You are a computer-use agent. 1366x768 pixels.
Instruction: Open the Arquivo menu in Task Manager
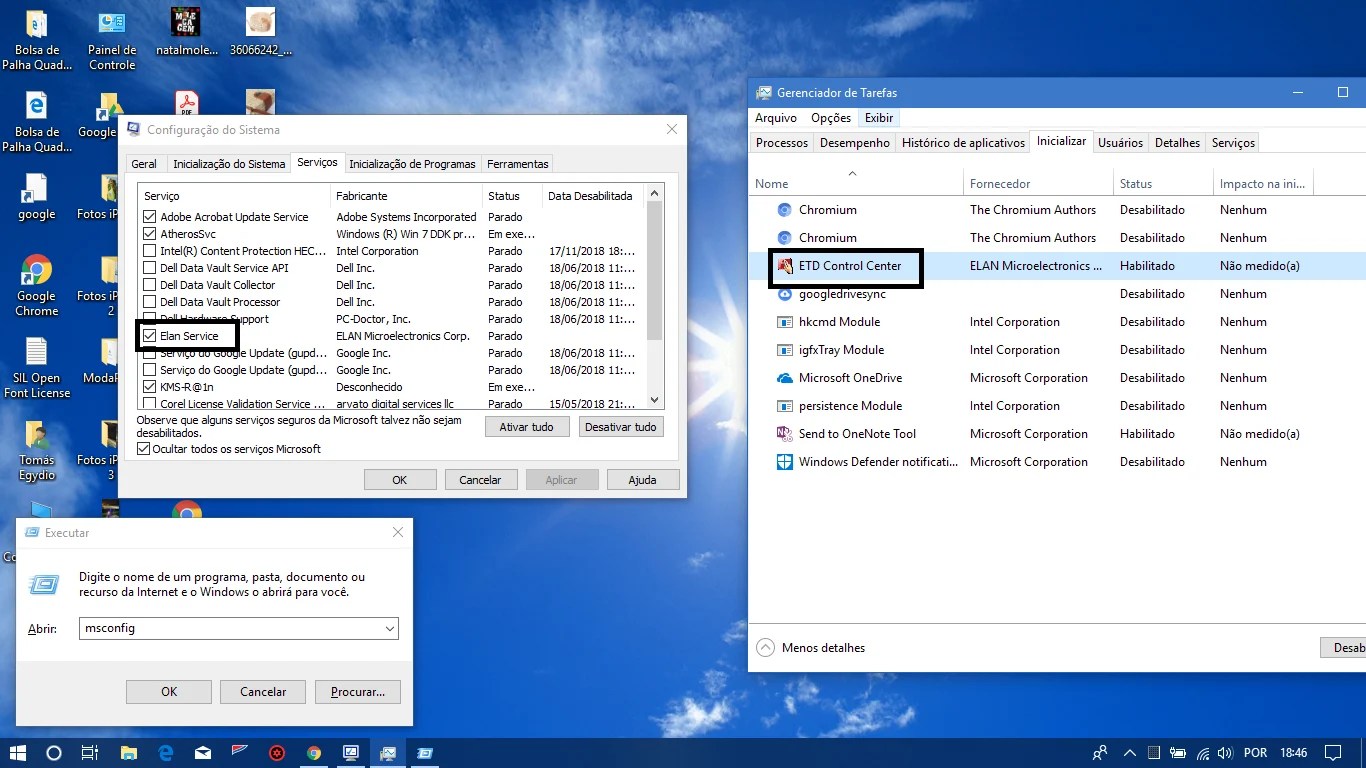(776, 118)
